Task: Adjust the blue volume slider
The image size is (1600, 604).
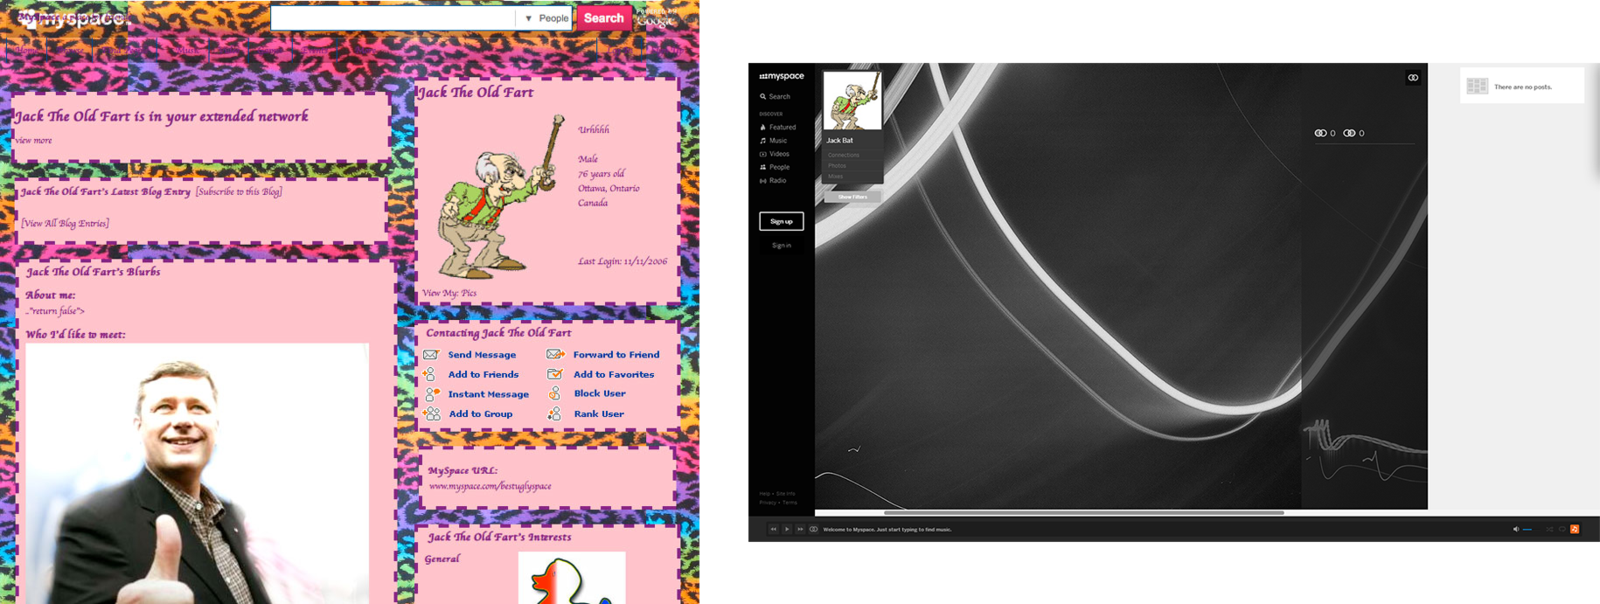Action: point(1528,529)
